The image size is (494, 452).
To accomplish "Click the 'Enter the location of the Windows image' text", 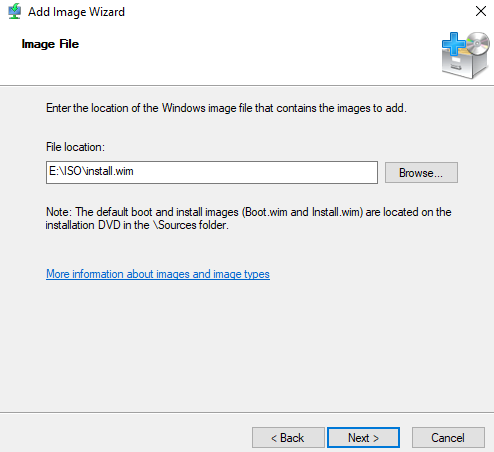I will tap(226, 108).
